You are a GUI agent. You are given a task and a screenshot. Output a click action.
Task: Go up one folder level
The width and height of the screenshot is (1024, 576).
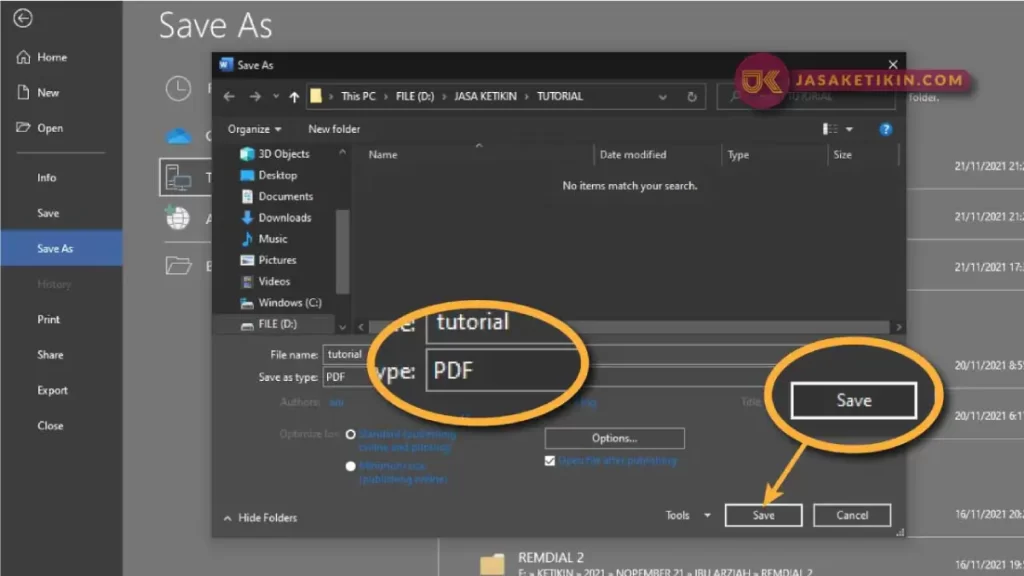coord(295,97)
